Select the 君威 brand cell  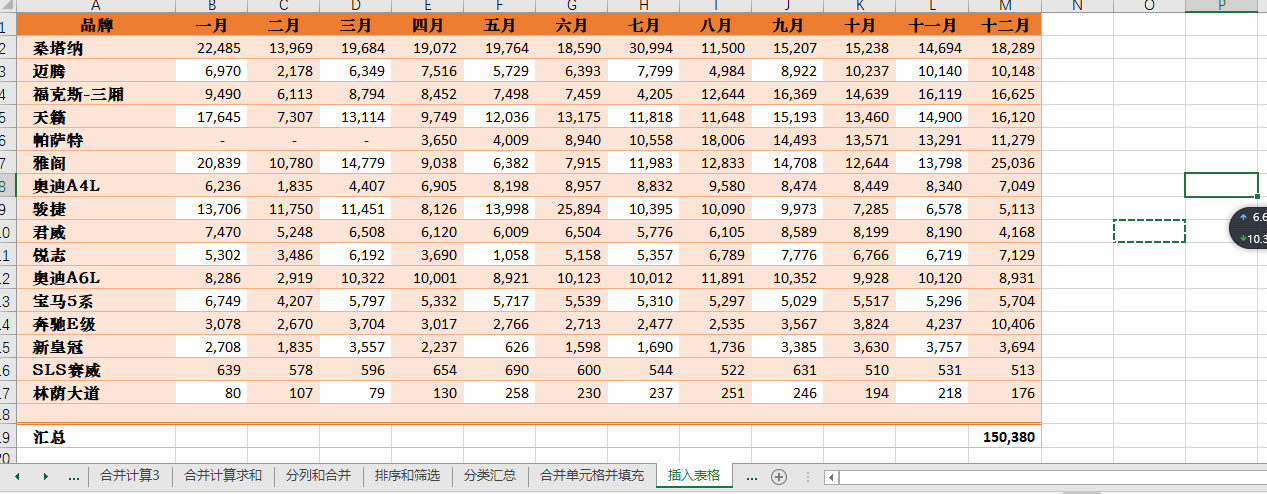(96, 232)
